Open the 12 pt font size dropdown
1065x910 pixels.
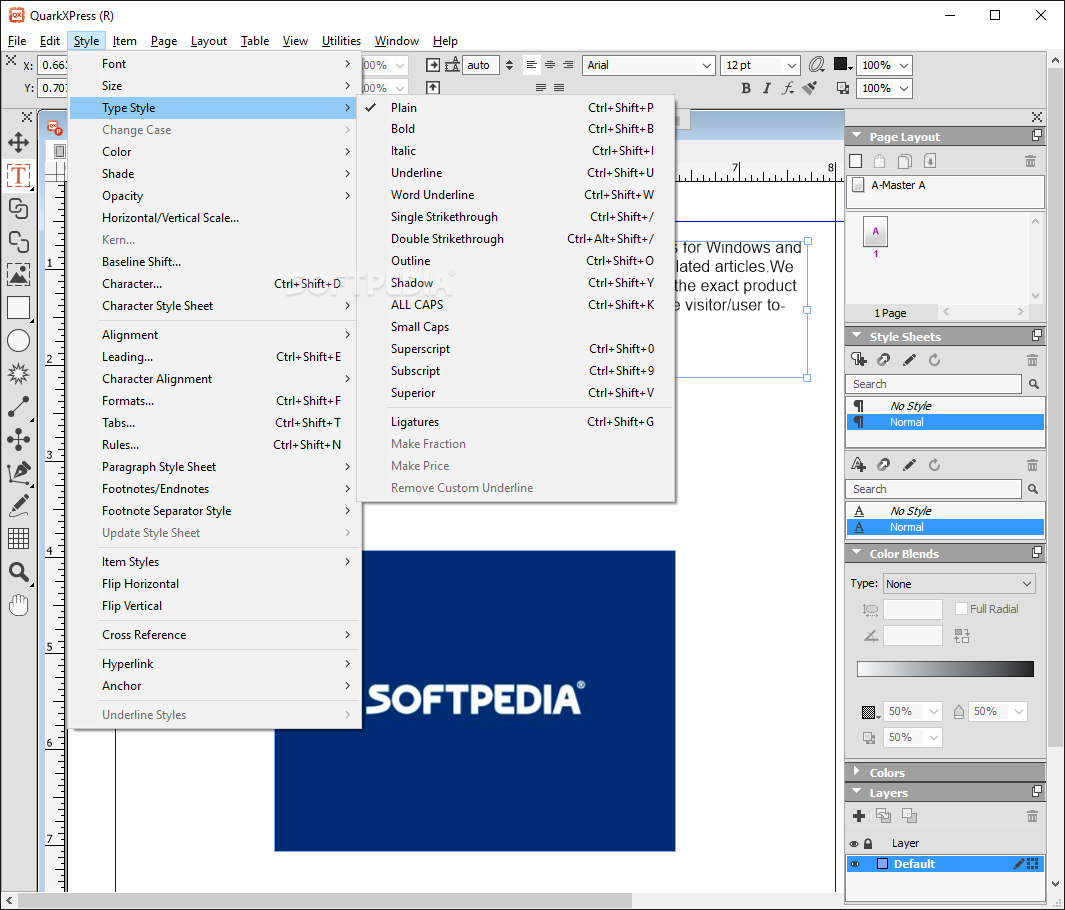pyautogui.click(x=791, y=65)
